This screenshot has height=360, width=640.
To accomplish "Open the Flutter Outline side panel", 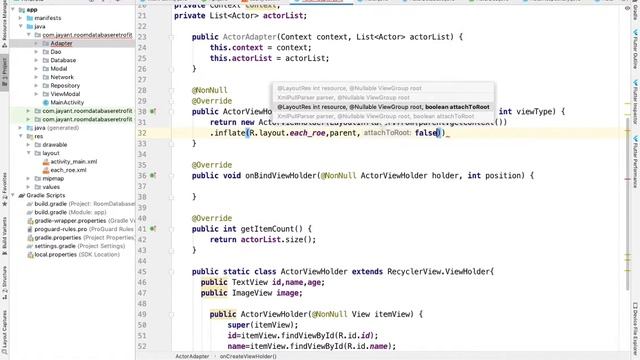I will coord(635,48).
